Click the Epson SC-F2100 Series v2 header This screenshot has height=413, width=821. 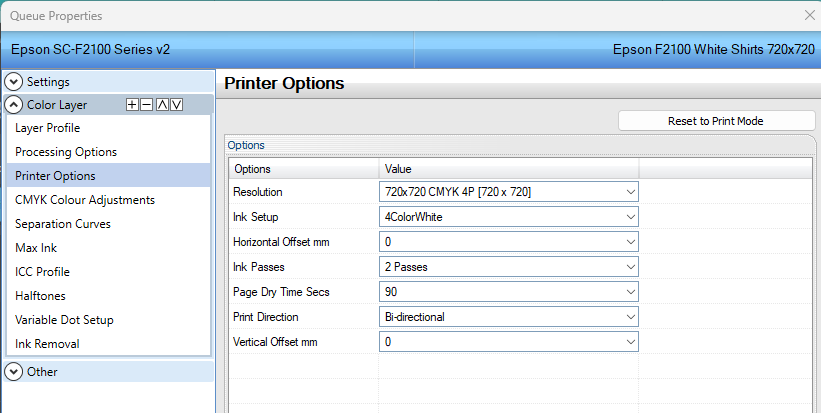coord(91,50)
